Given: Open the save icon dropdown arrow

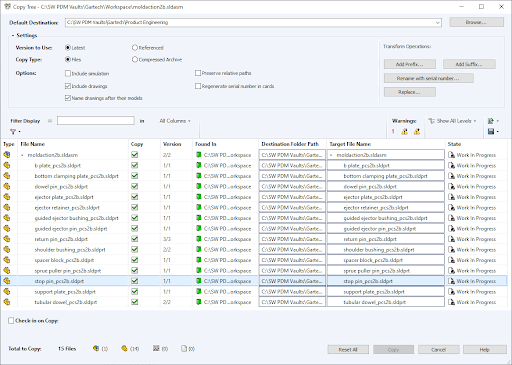Looking at the screenshot, I should pyautogui.click(x=497, y=132).
